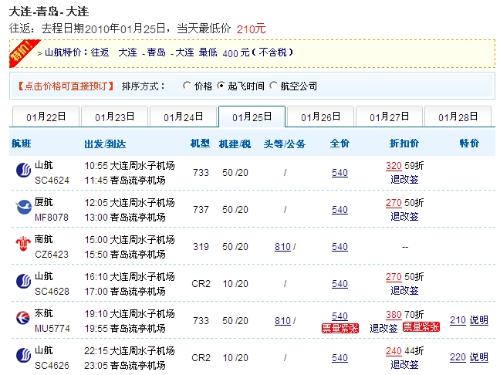Book discount price 270 for MF8078
The height and width of the screenshot is (375, 500).
tap(393, 203)
